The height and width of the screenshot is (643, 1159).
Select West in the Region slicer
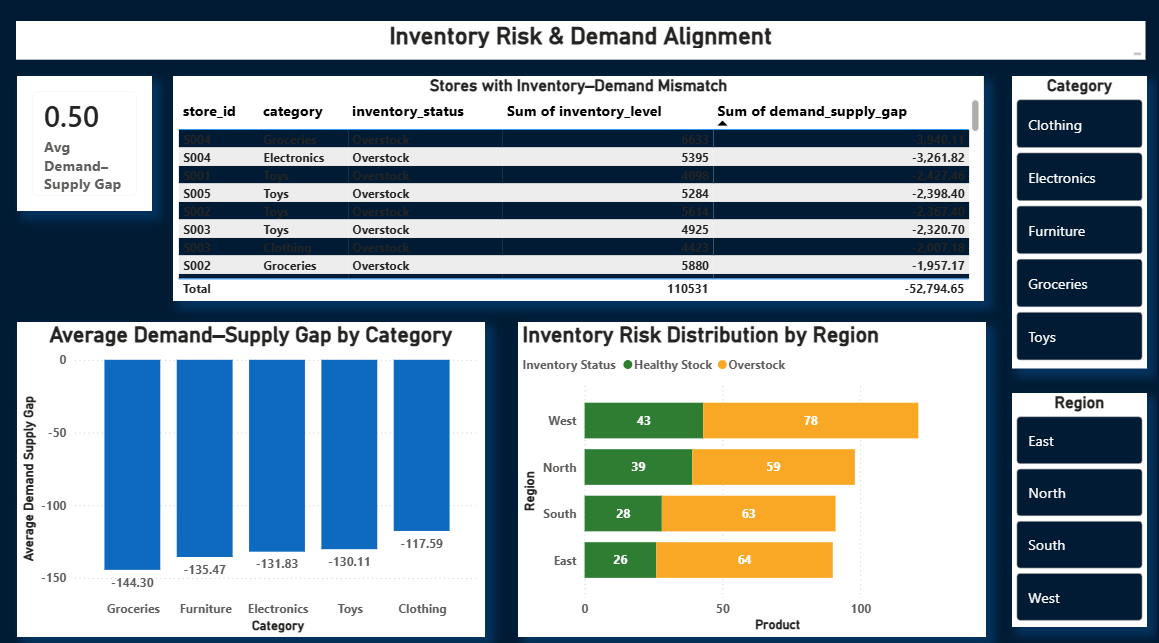coord(1079,597)
